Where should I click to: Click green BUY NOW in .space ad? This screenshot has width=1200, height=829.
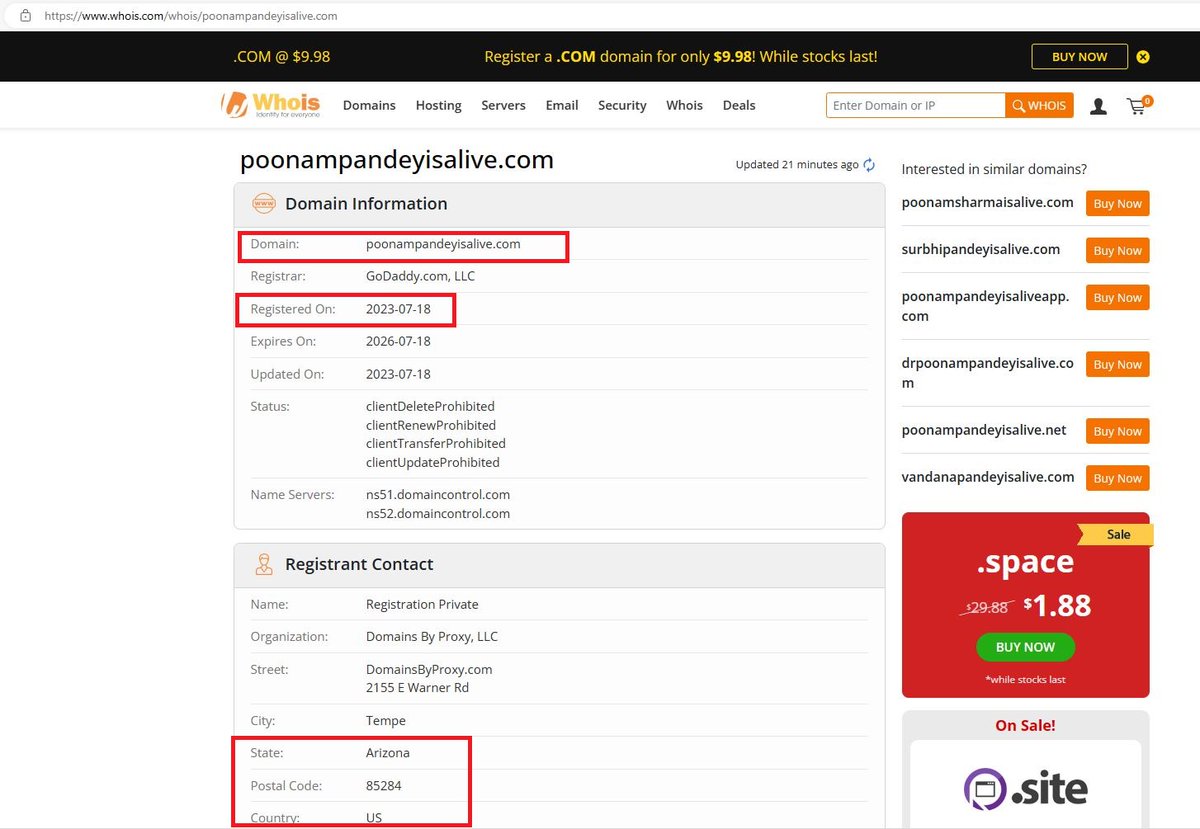pos(1025,647)
